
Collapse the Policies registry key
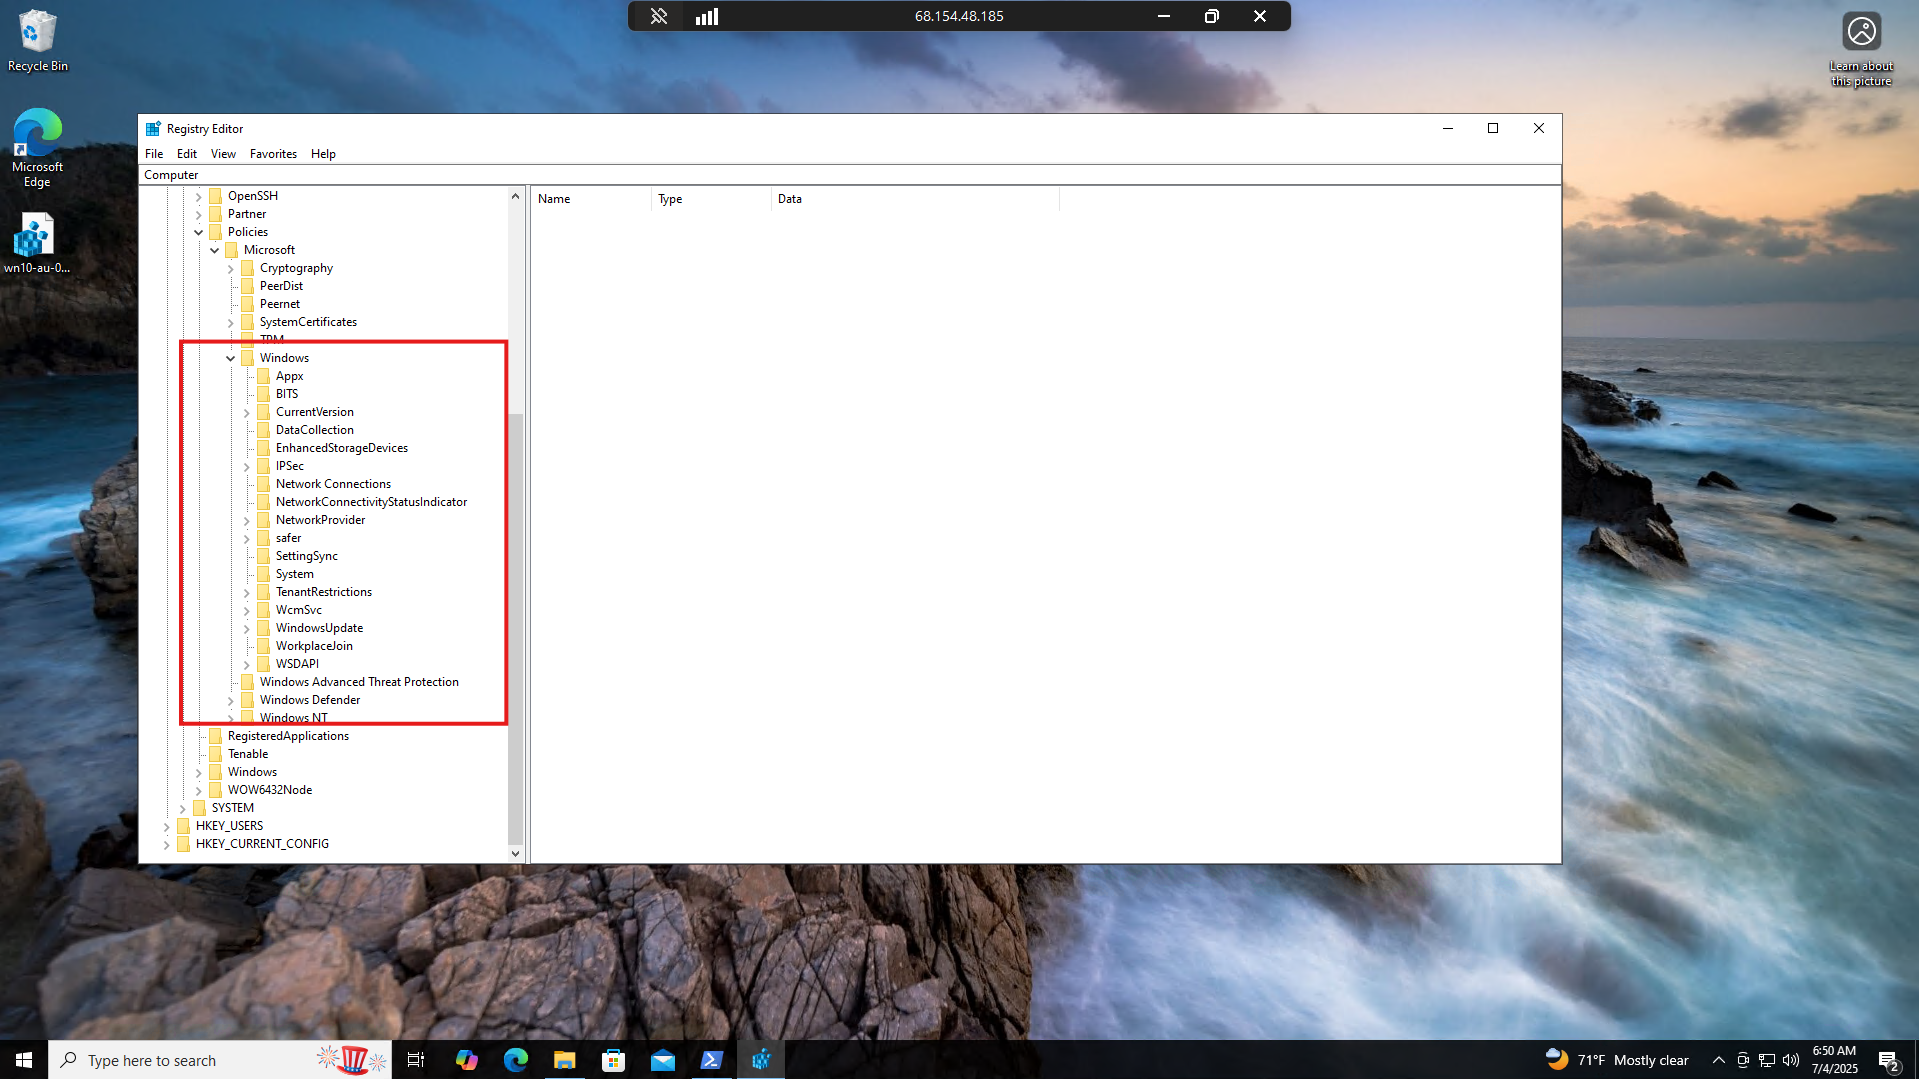point(198,232)
